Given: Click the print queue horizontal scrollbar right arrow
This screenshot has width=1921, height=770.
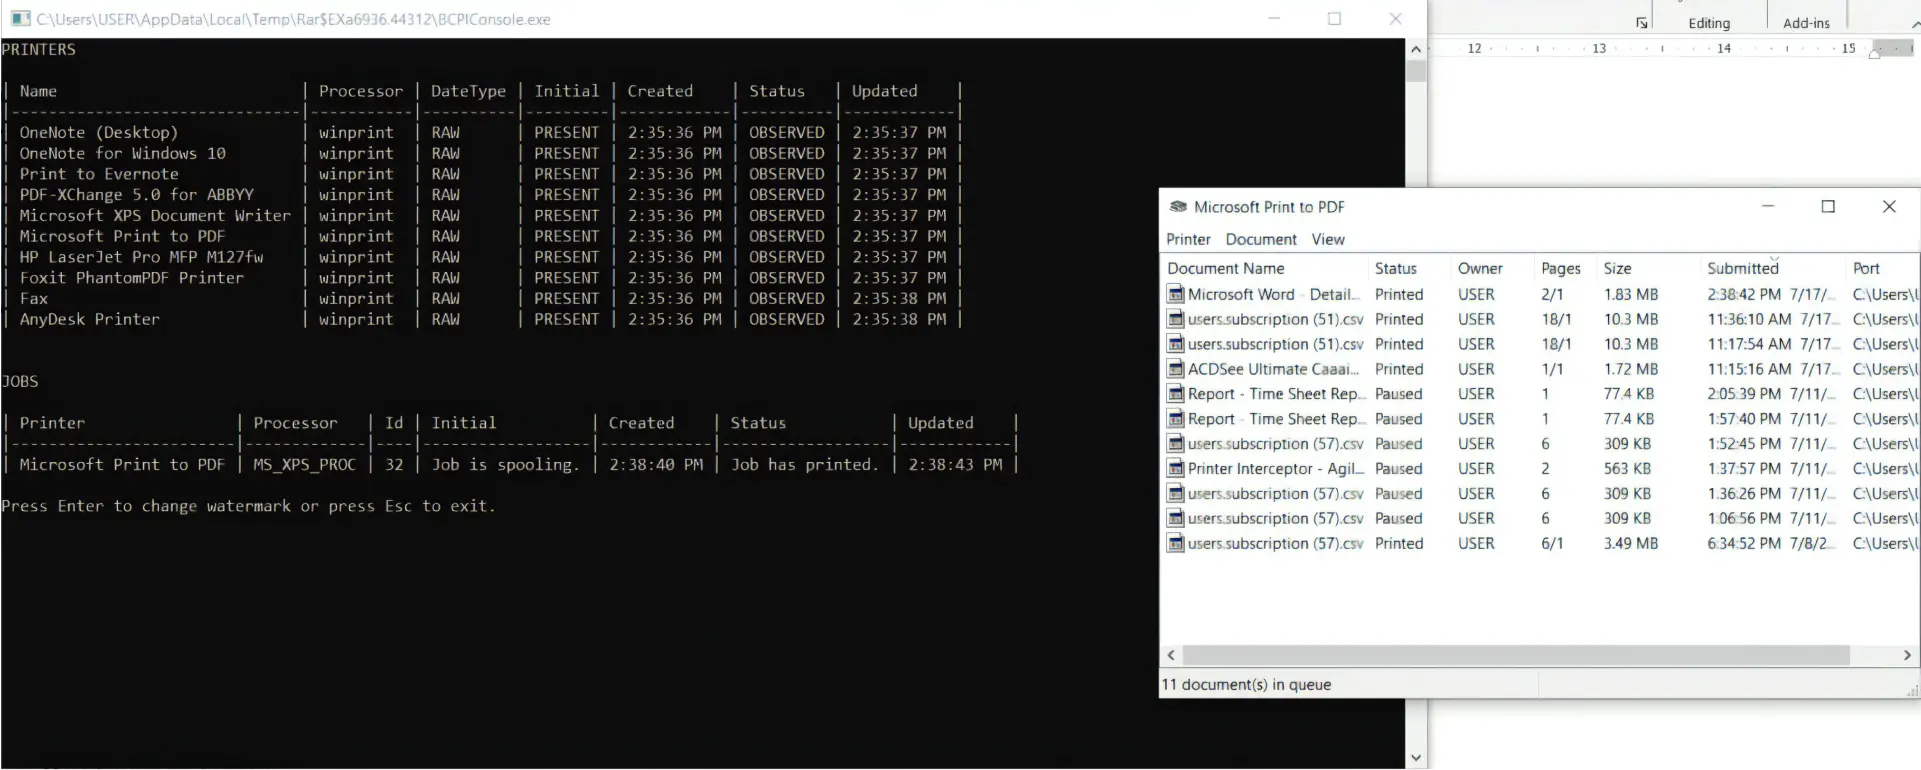Looking at the screenshot, I should point(1907,656).
